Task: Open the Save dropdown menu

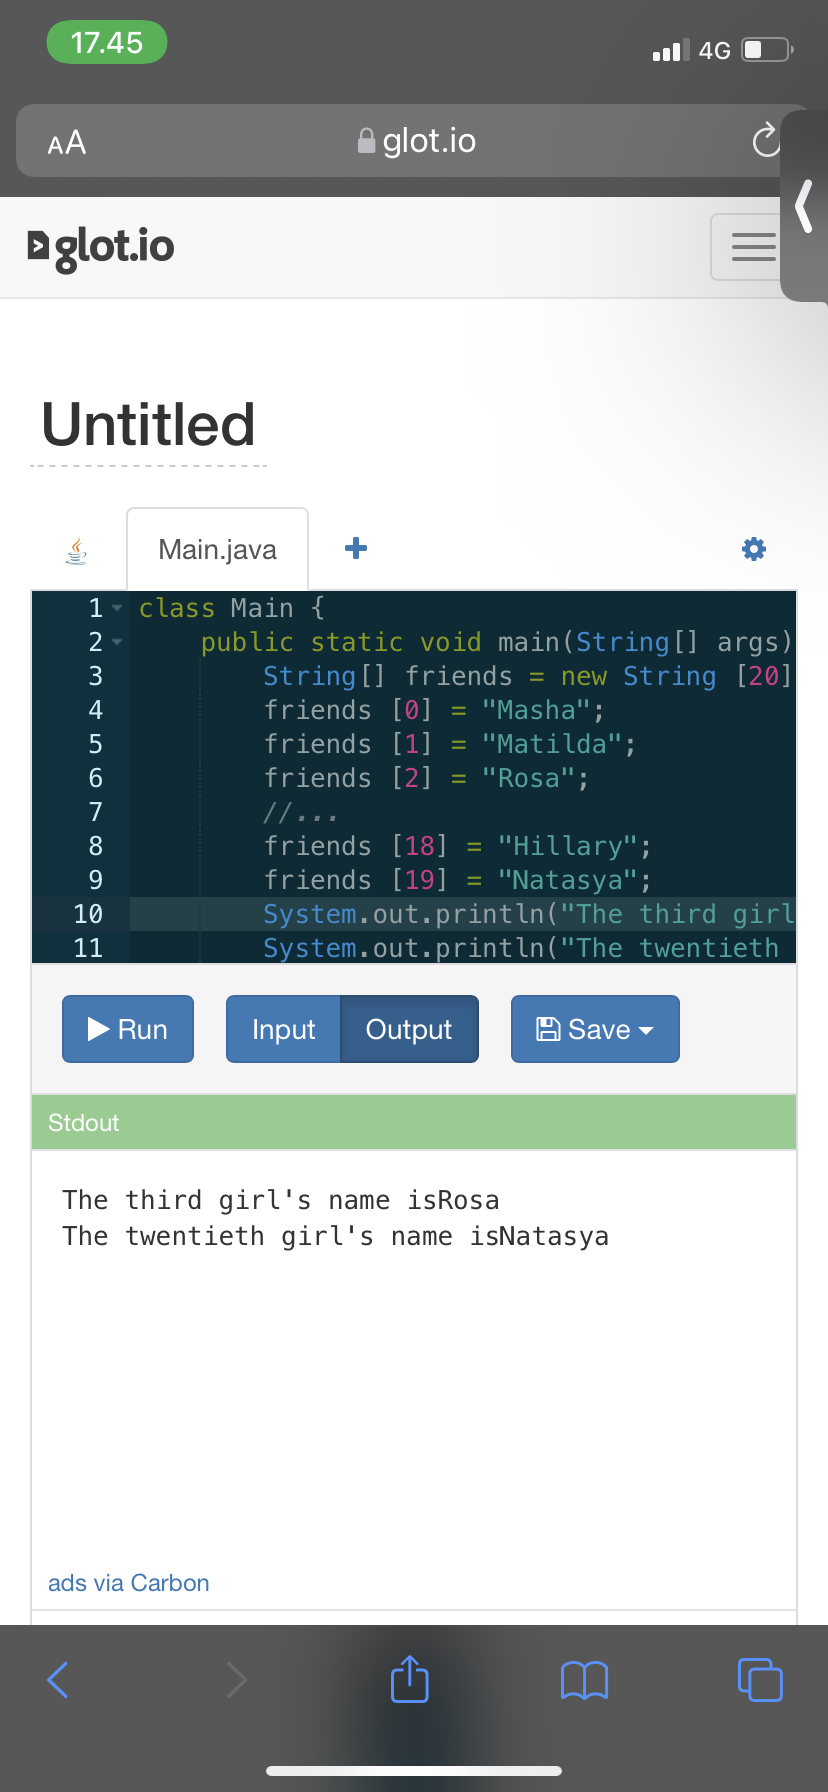Action: tap(595, 1029)
